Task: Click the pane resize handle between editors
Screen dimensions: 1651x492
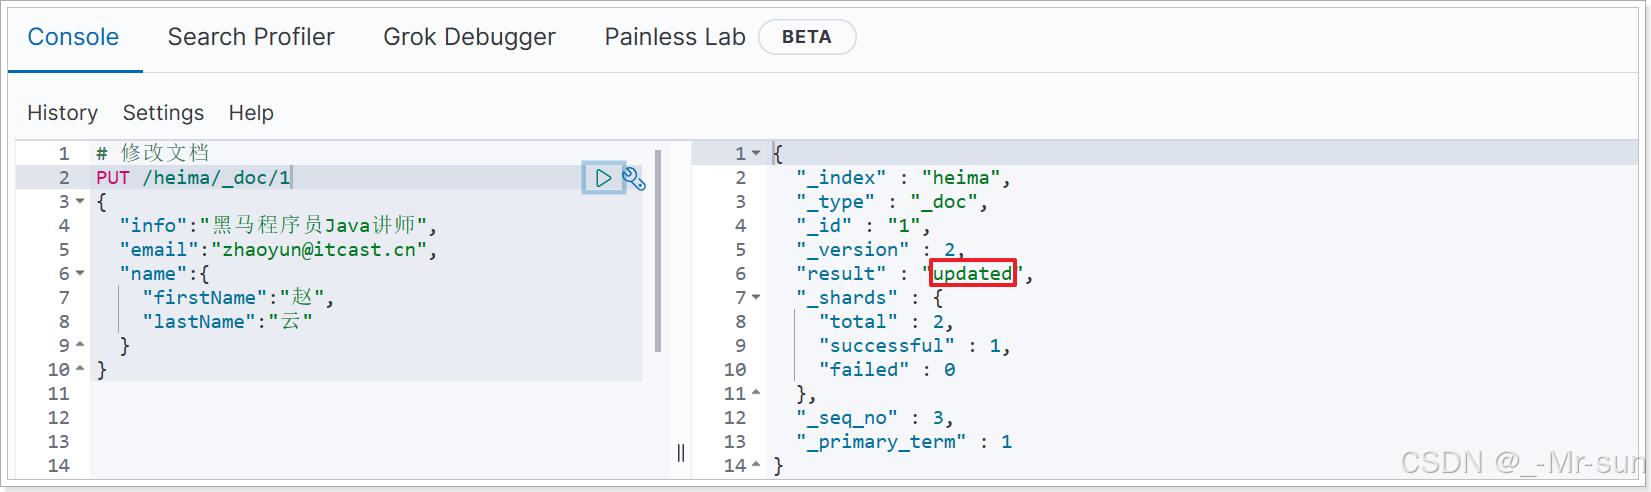Action: tap(681, 453)
